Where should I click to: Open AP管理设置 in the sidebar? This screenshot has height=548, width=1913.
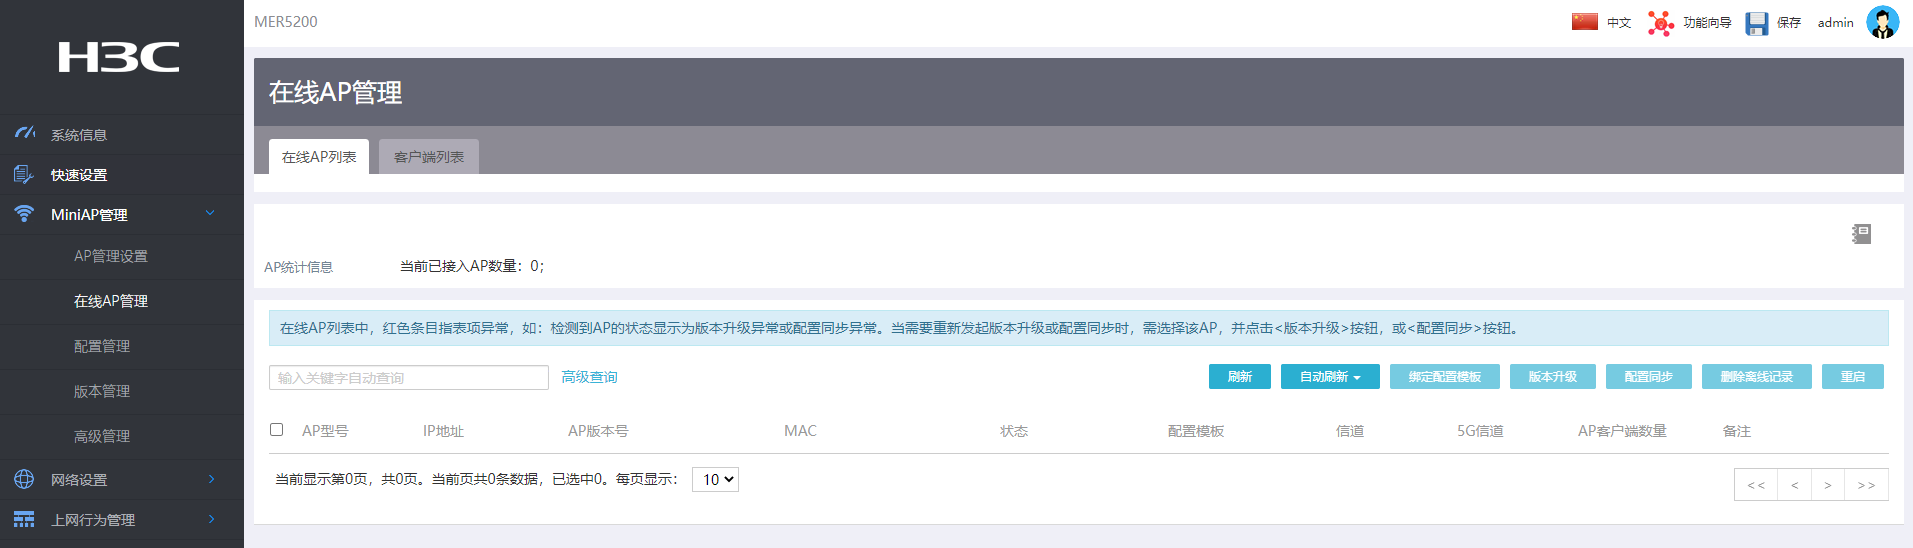coord(111,256)
